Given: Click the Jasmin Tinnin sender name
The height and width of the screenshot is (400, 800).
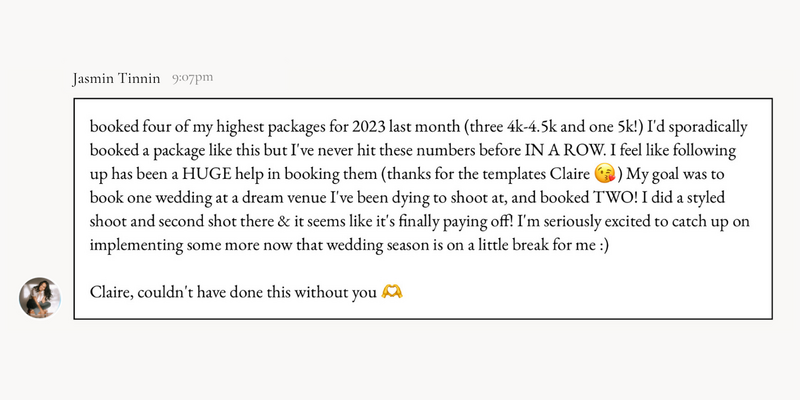Looking at the screenshot, I should coord(116,79).
